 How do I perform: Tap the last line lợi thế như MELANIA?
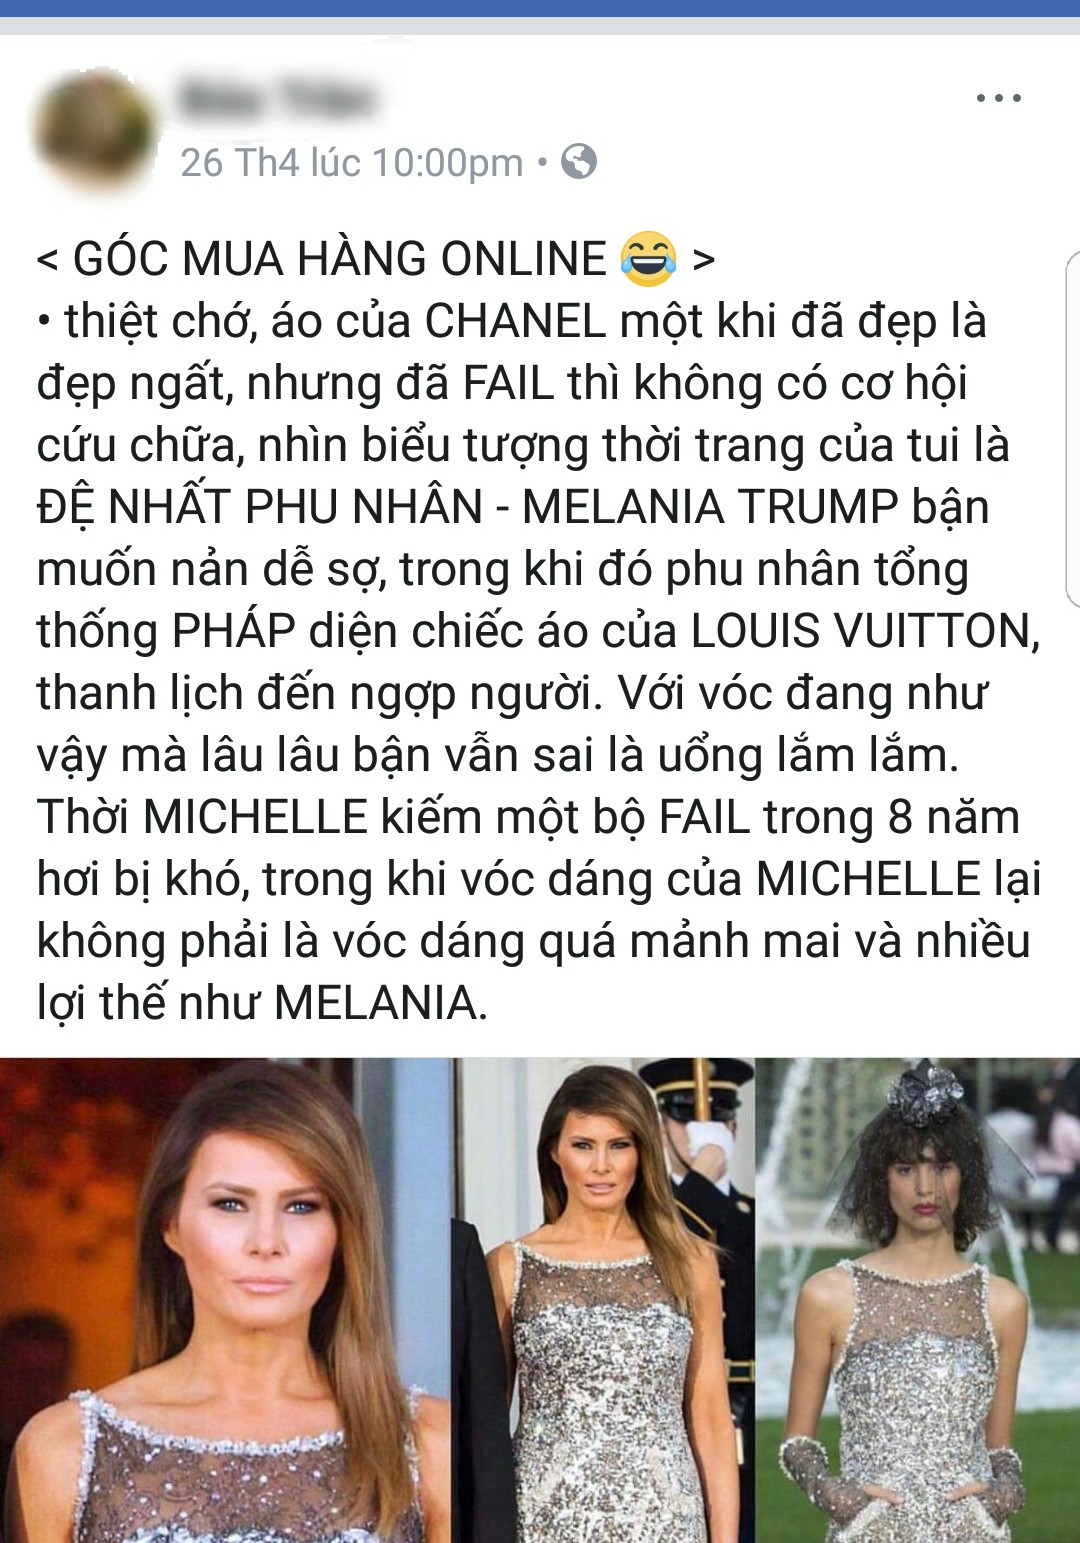262,1003
